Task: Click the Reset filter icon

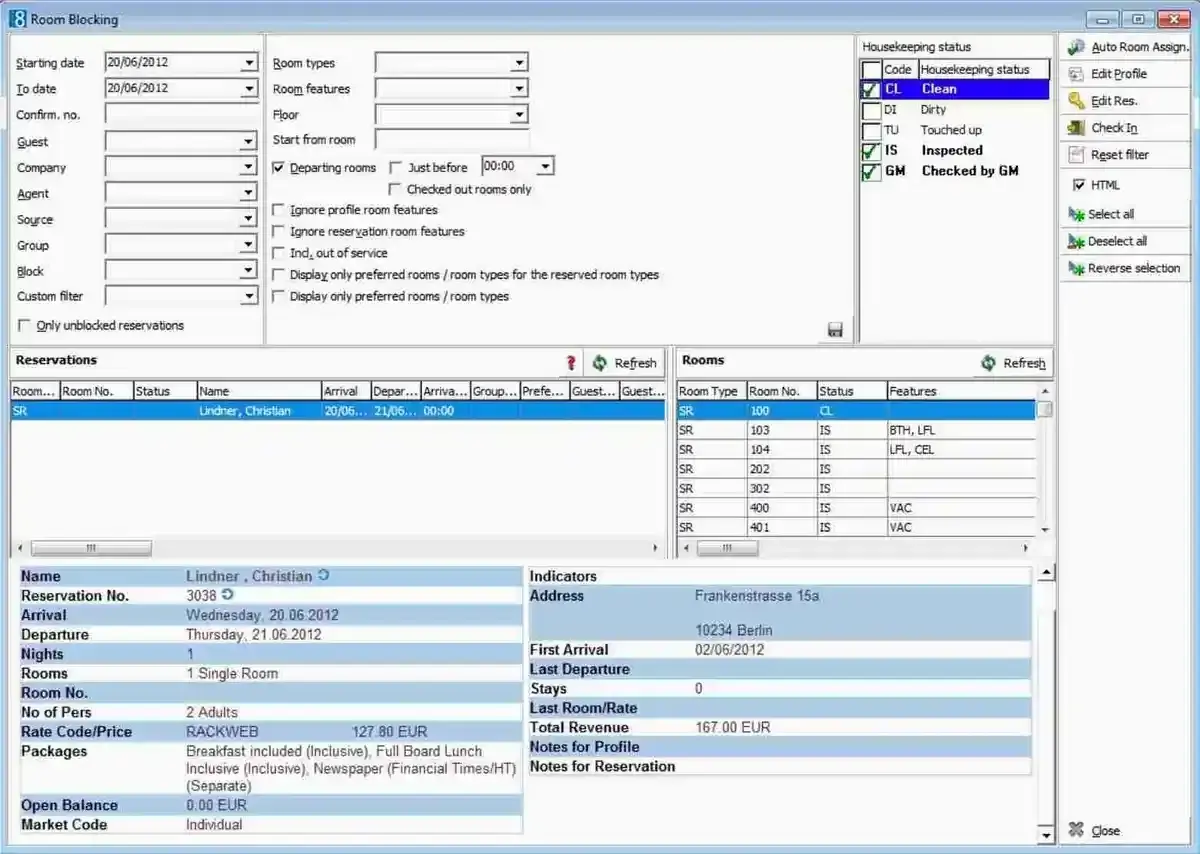Action: point(1076,155)
